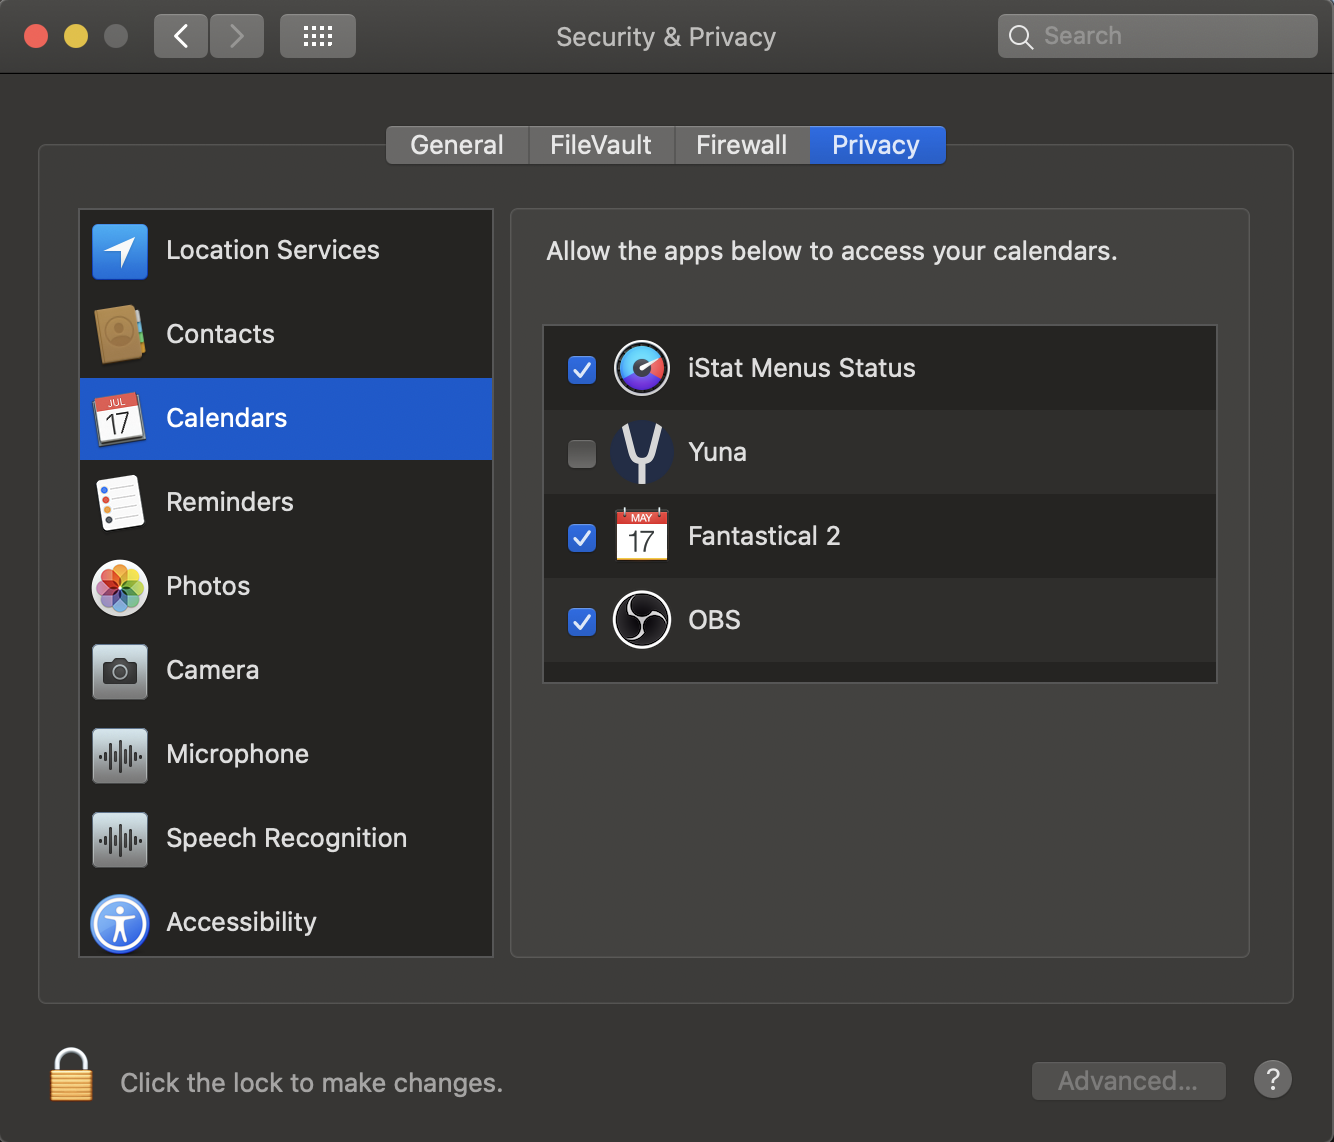Uncheck iStat Menus Status calendar access
Viewport: 1334px width, 1142px height.
582,370
